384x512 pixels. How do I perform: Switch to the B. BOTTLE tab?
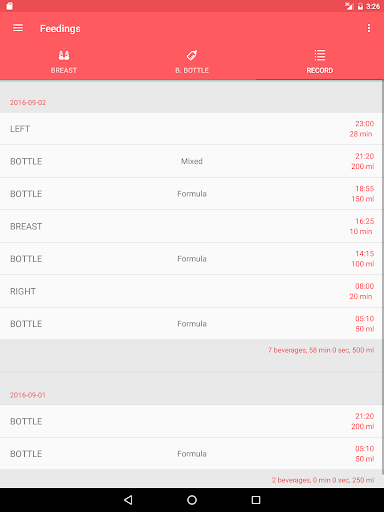(192, 62)
